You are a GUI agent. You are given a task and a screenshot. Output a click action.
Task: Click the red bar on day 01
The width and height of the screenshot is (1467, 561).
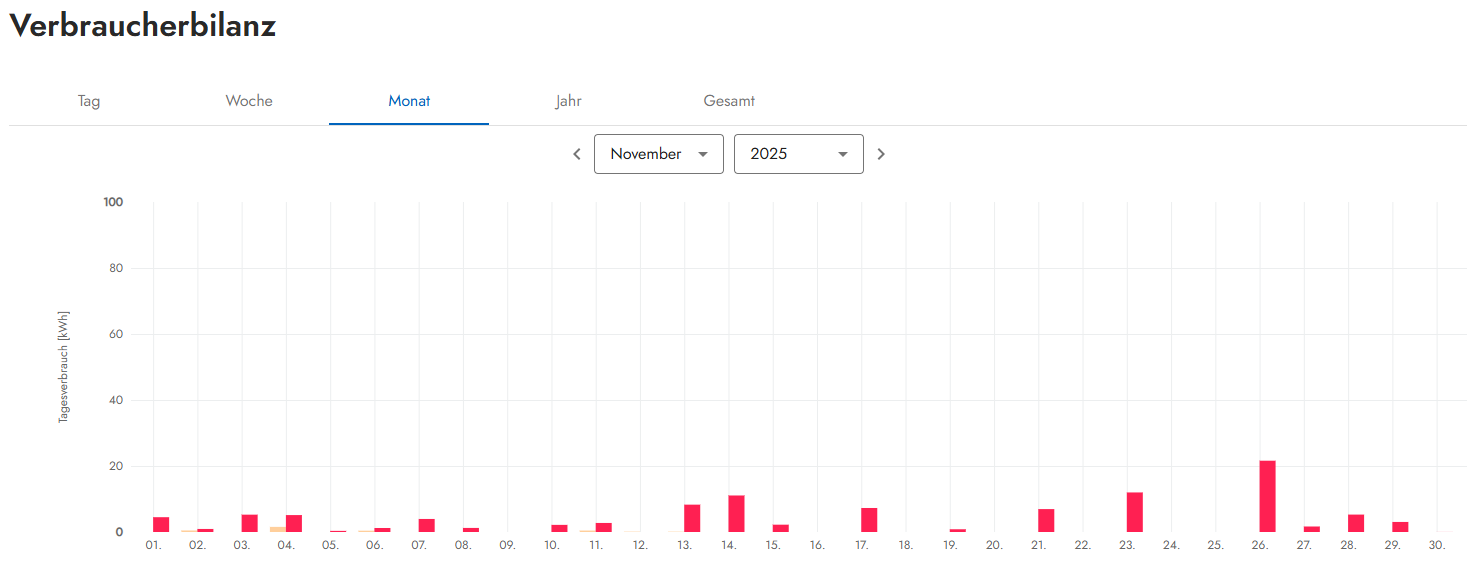click(x=161, y=524)
